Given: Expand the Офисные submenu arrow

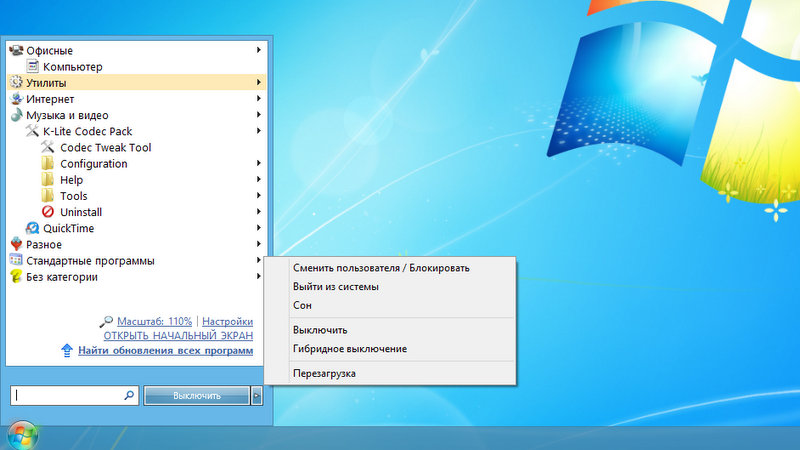Looking at the screenshot, I should [259, 50].
